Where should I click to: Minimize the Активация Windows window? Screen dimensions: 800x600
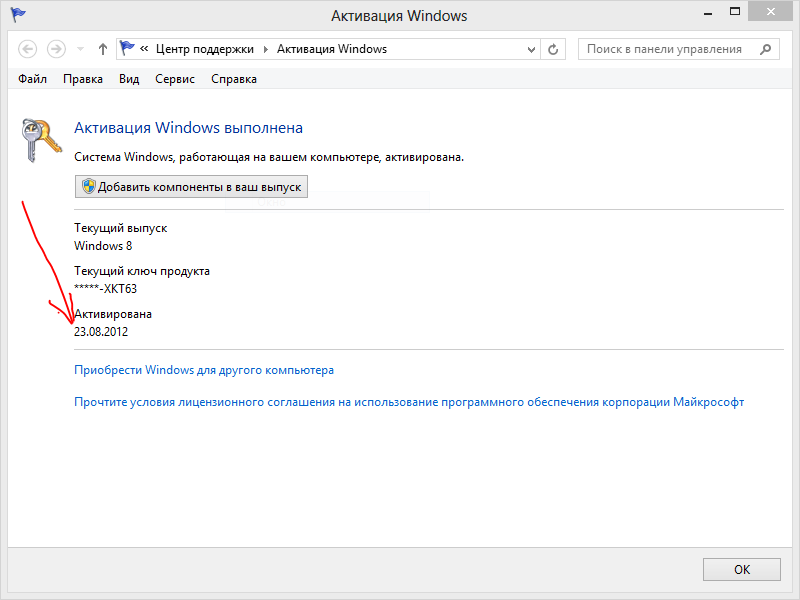[x=708, y=13]
